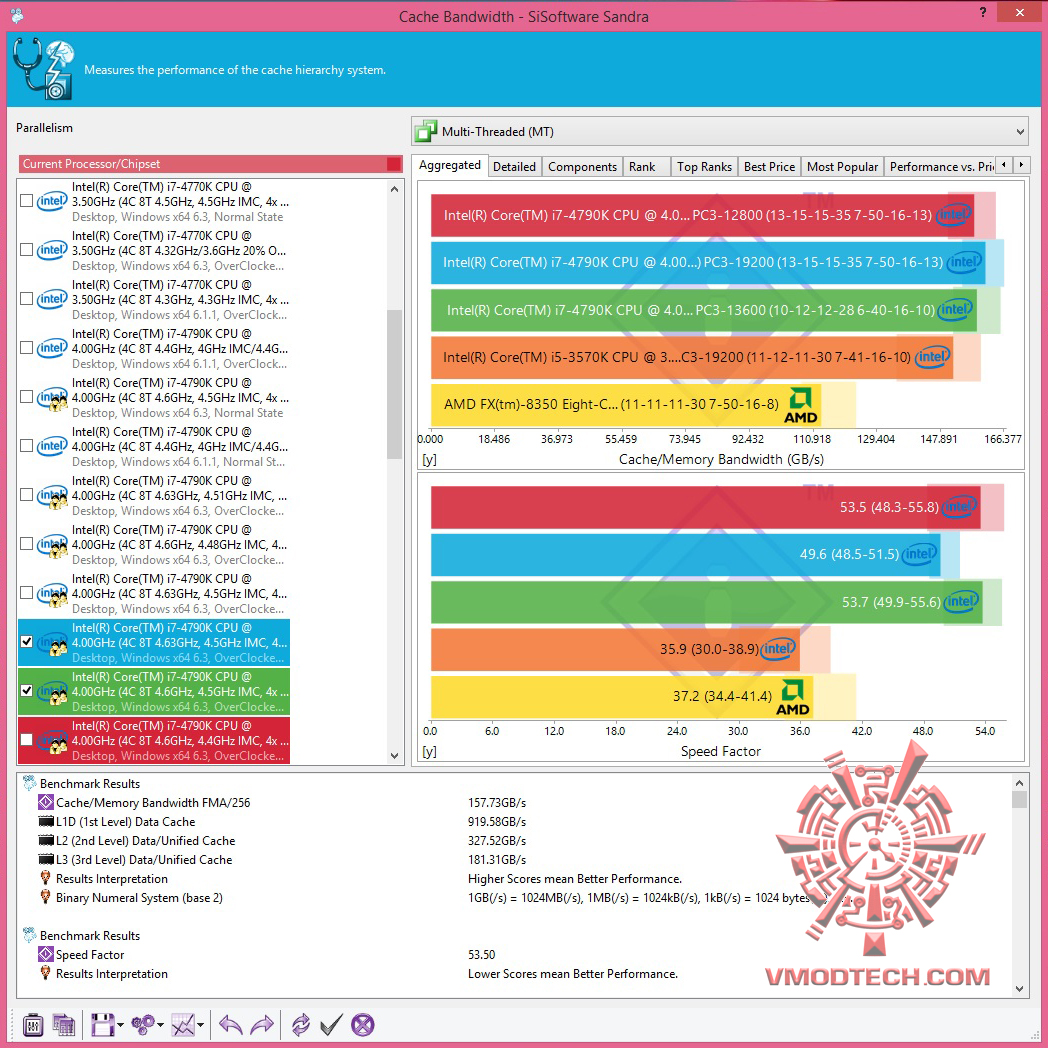Viewport: 1048px width, 1048px height.
Task: Switch to the Best Price tab
Action: 769,166
